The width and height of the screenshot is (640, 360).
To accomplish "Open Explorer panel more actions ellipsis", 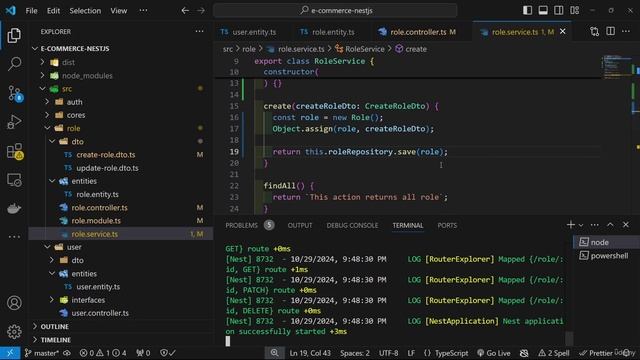I will point(199,31).
